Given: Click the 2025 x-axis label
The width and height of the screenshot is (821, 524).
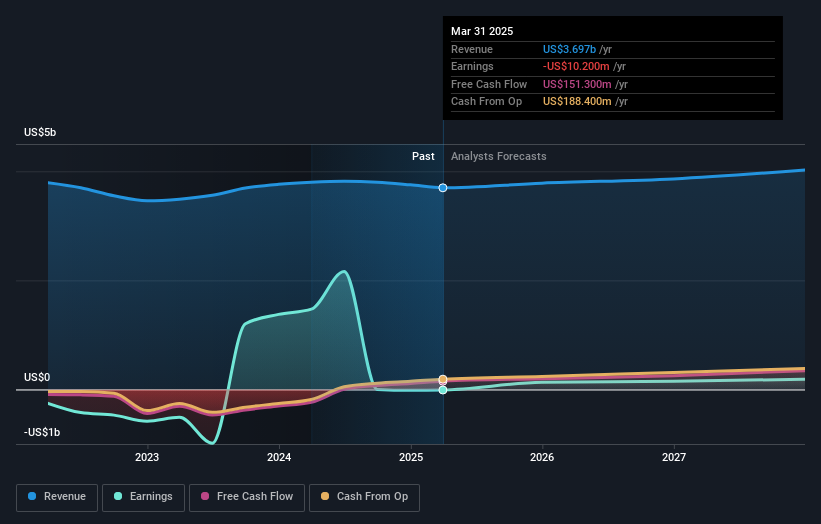Looking at the screenshot, I should (x=411, y=458).
